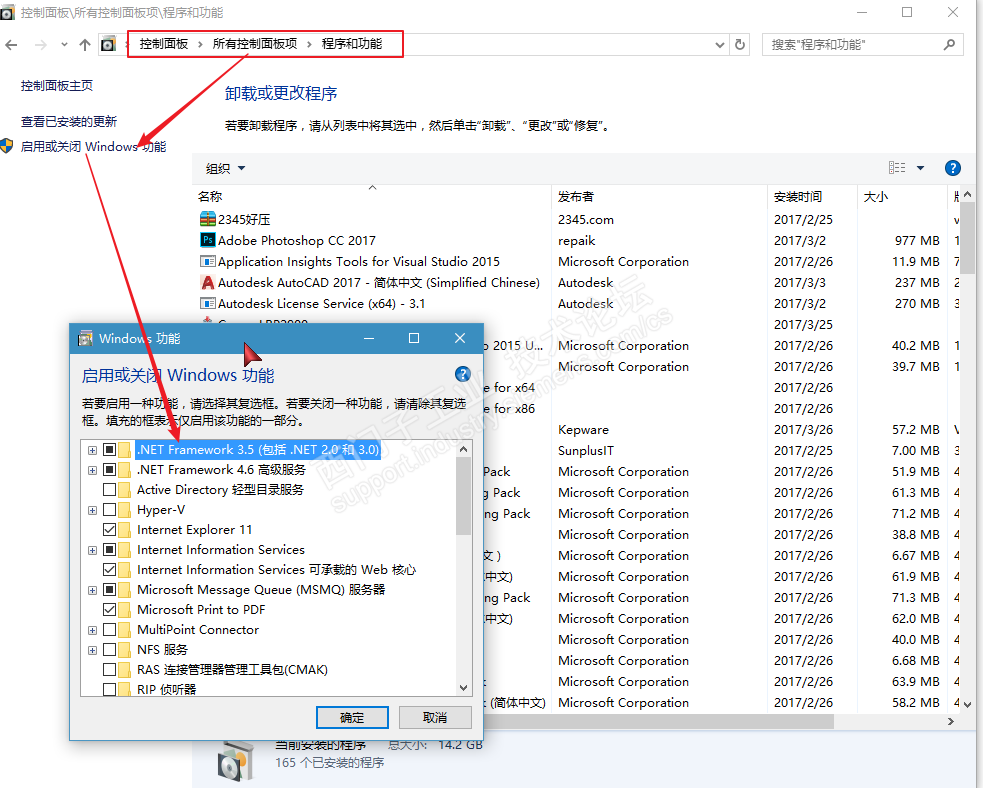Click features list scroll down arrow

463,687
